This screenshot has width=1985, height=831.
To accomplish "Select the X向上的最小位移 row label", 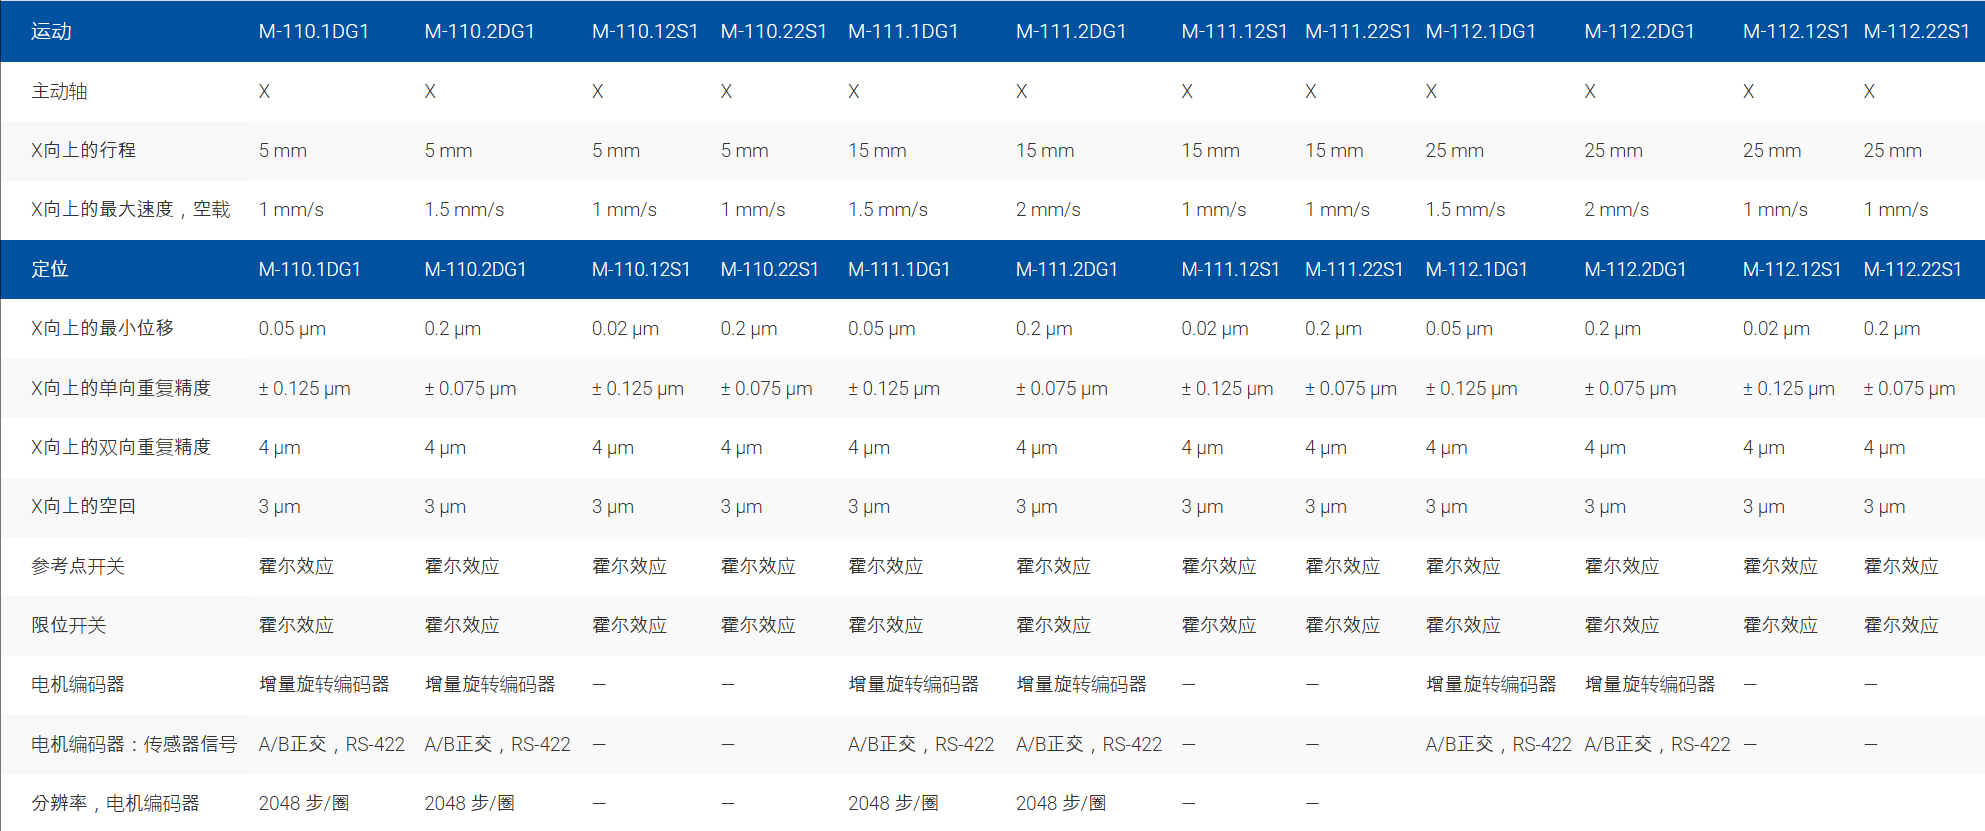I will point(102,328).
